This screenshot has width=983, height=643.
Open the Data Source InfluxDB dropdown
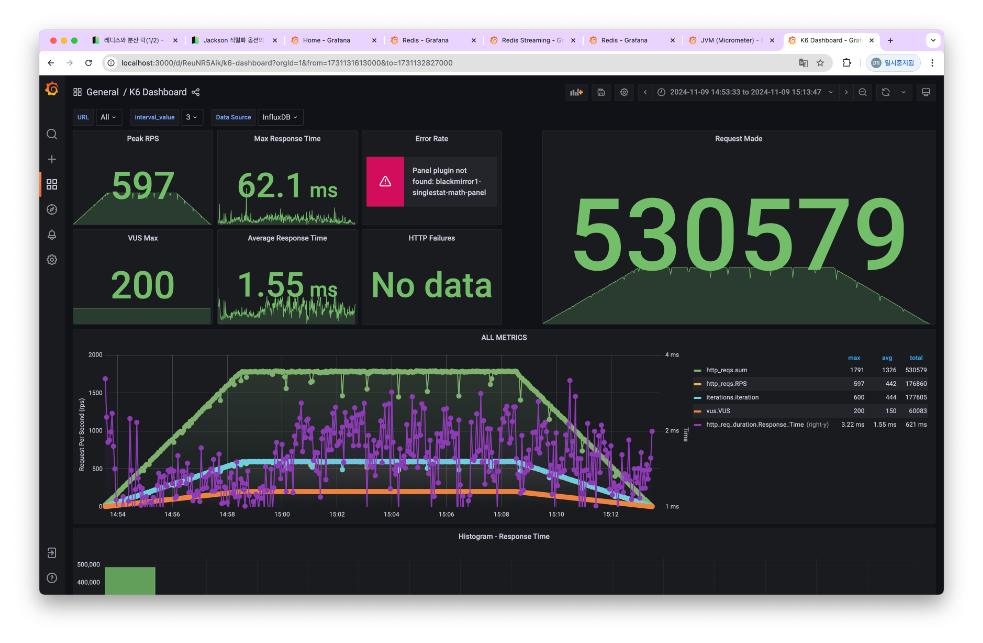(x=280, y=117)
